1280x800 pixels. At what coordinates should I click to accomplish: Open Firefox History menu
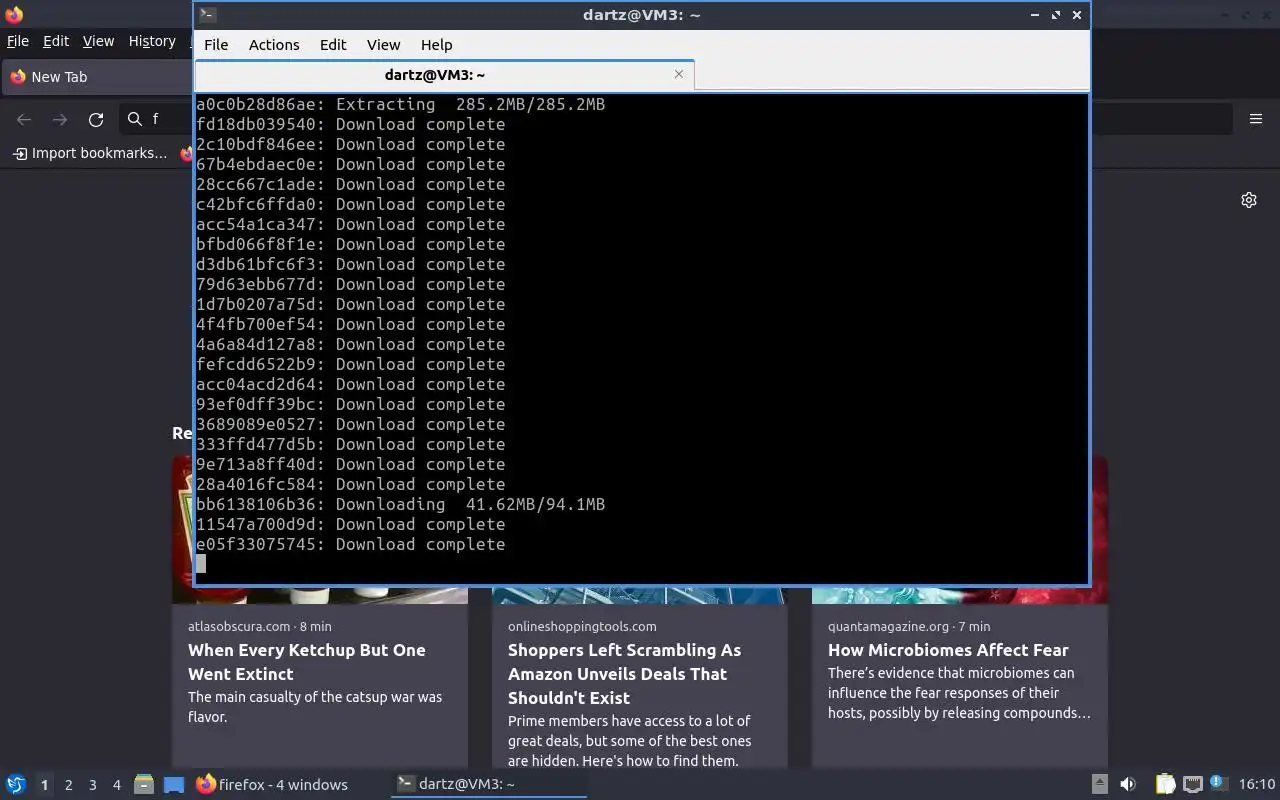point(152,41)
